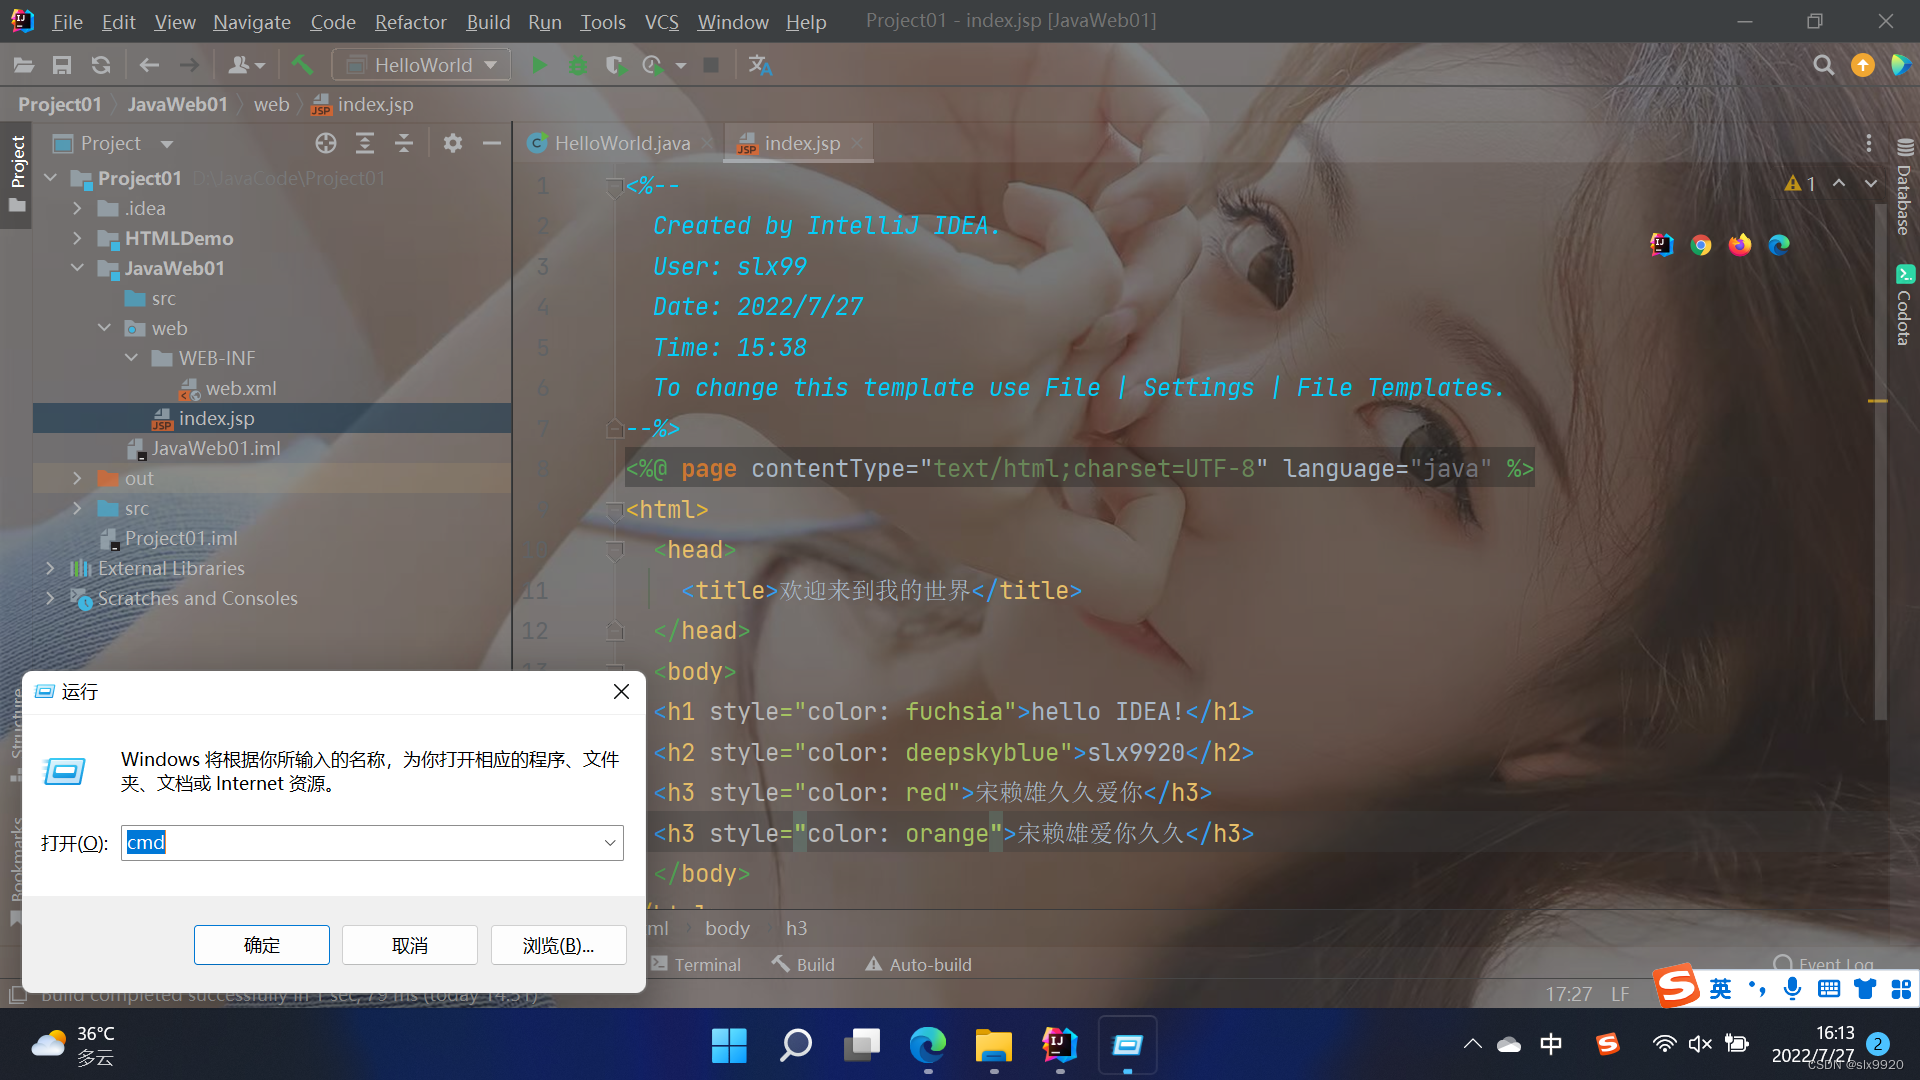
Task: Navigate forward with the right arrow
Action: pyautogui.click(x=189, y=65)
